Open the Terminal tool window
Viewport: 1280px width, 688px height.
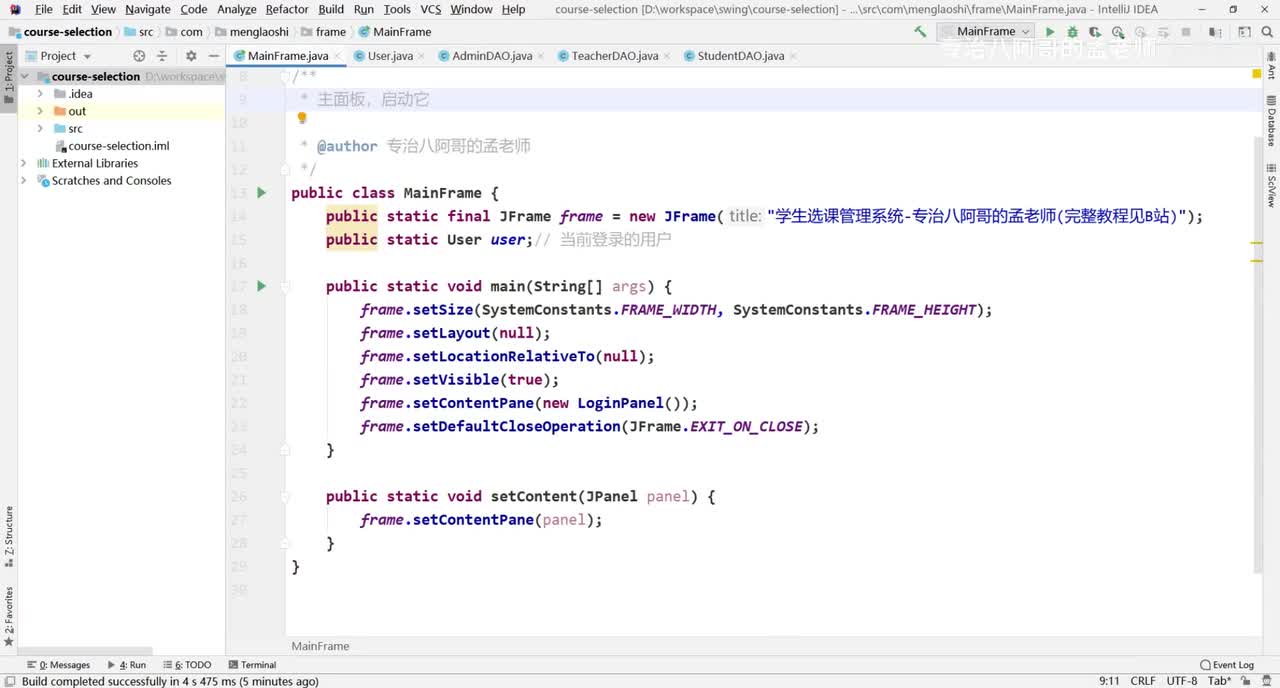click(251, 665)
